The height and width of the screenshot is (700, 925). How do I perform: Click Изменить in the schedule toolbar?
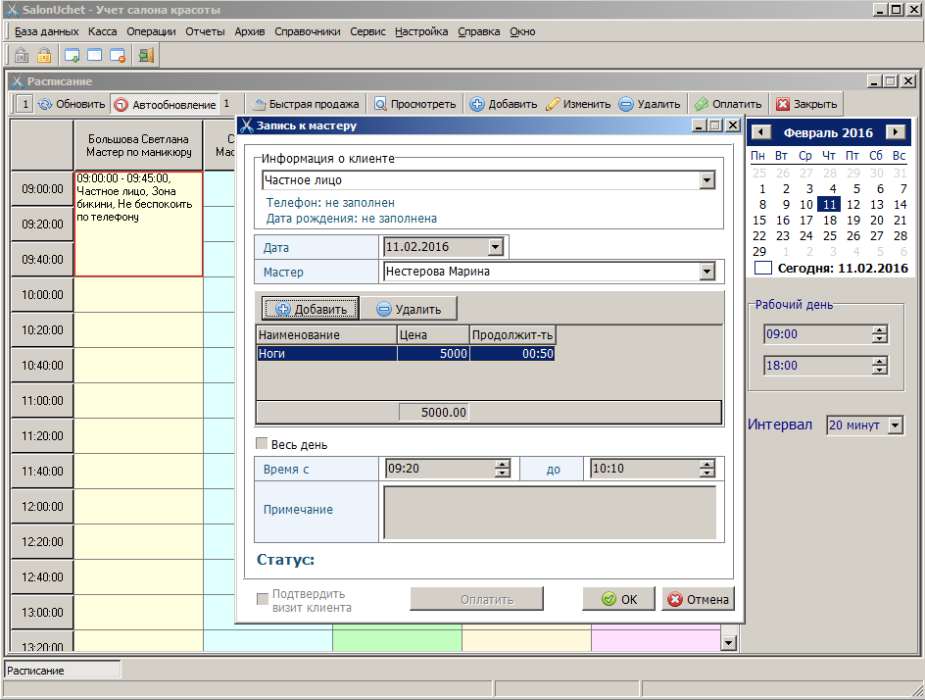pyautogui.click(x=578, y=104)
